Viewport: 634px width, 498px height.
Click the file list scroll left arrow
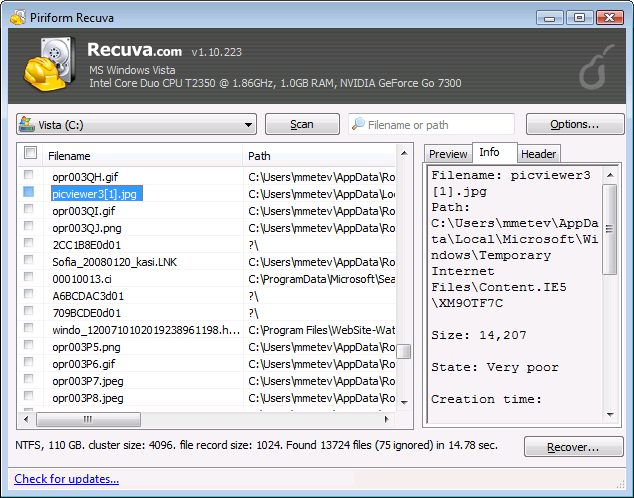26,419
